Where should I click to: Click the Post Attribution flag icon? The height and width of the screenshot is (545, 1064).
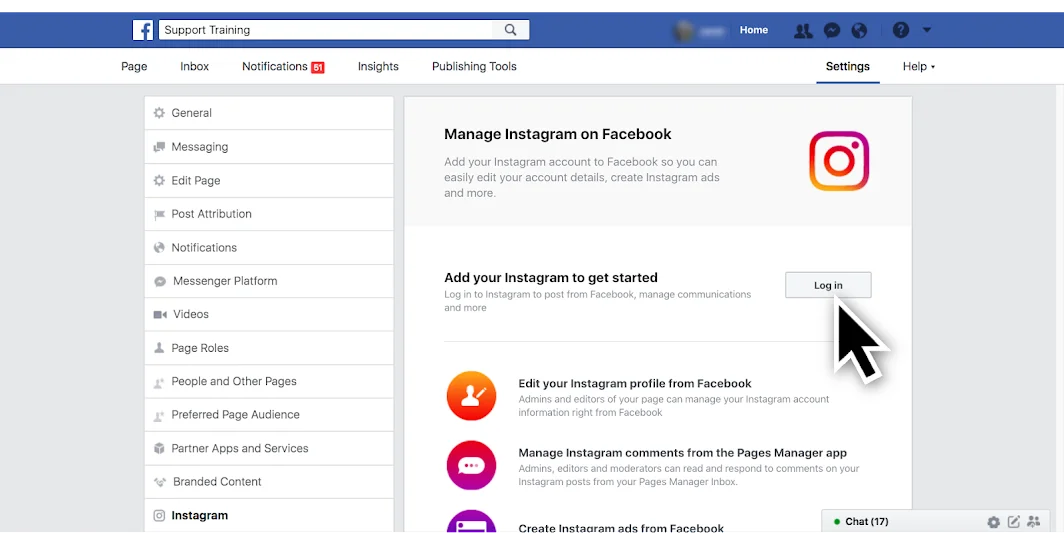[x=159, y=214]
